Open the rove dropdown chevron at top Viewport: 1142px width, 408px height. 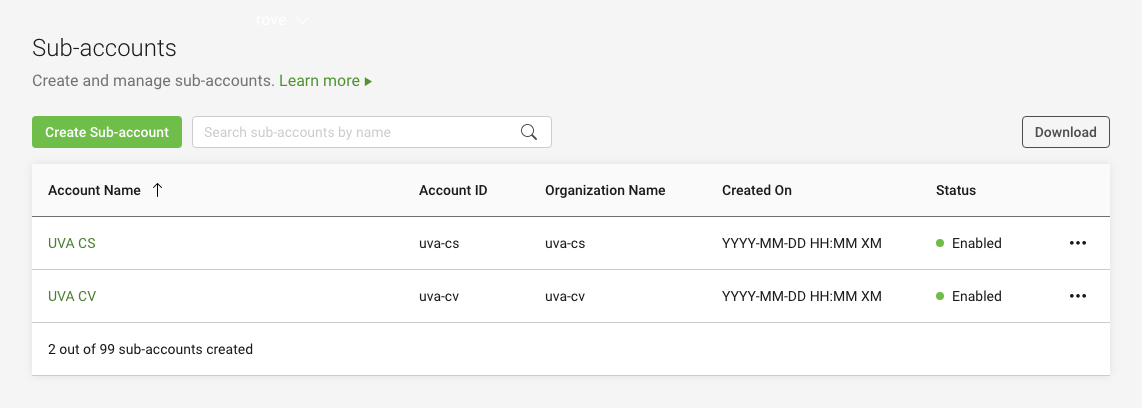(303, 20)
